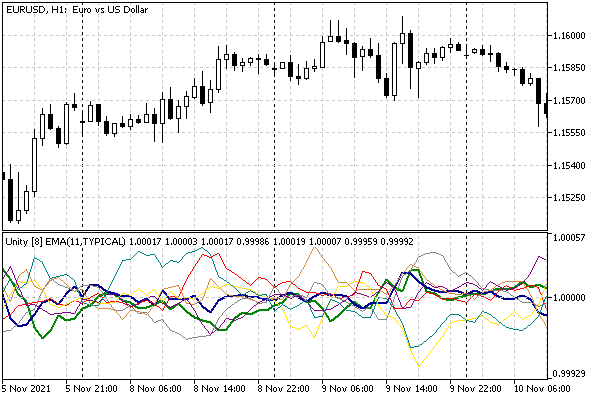Screen dimensions: 600x400
Task: Click indicator value 0.99986 in the Unity legend
Action: (x=253, y=242)
